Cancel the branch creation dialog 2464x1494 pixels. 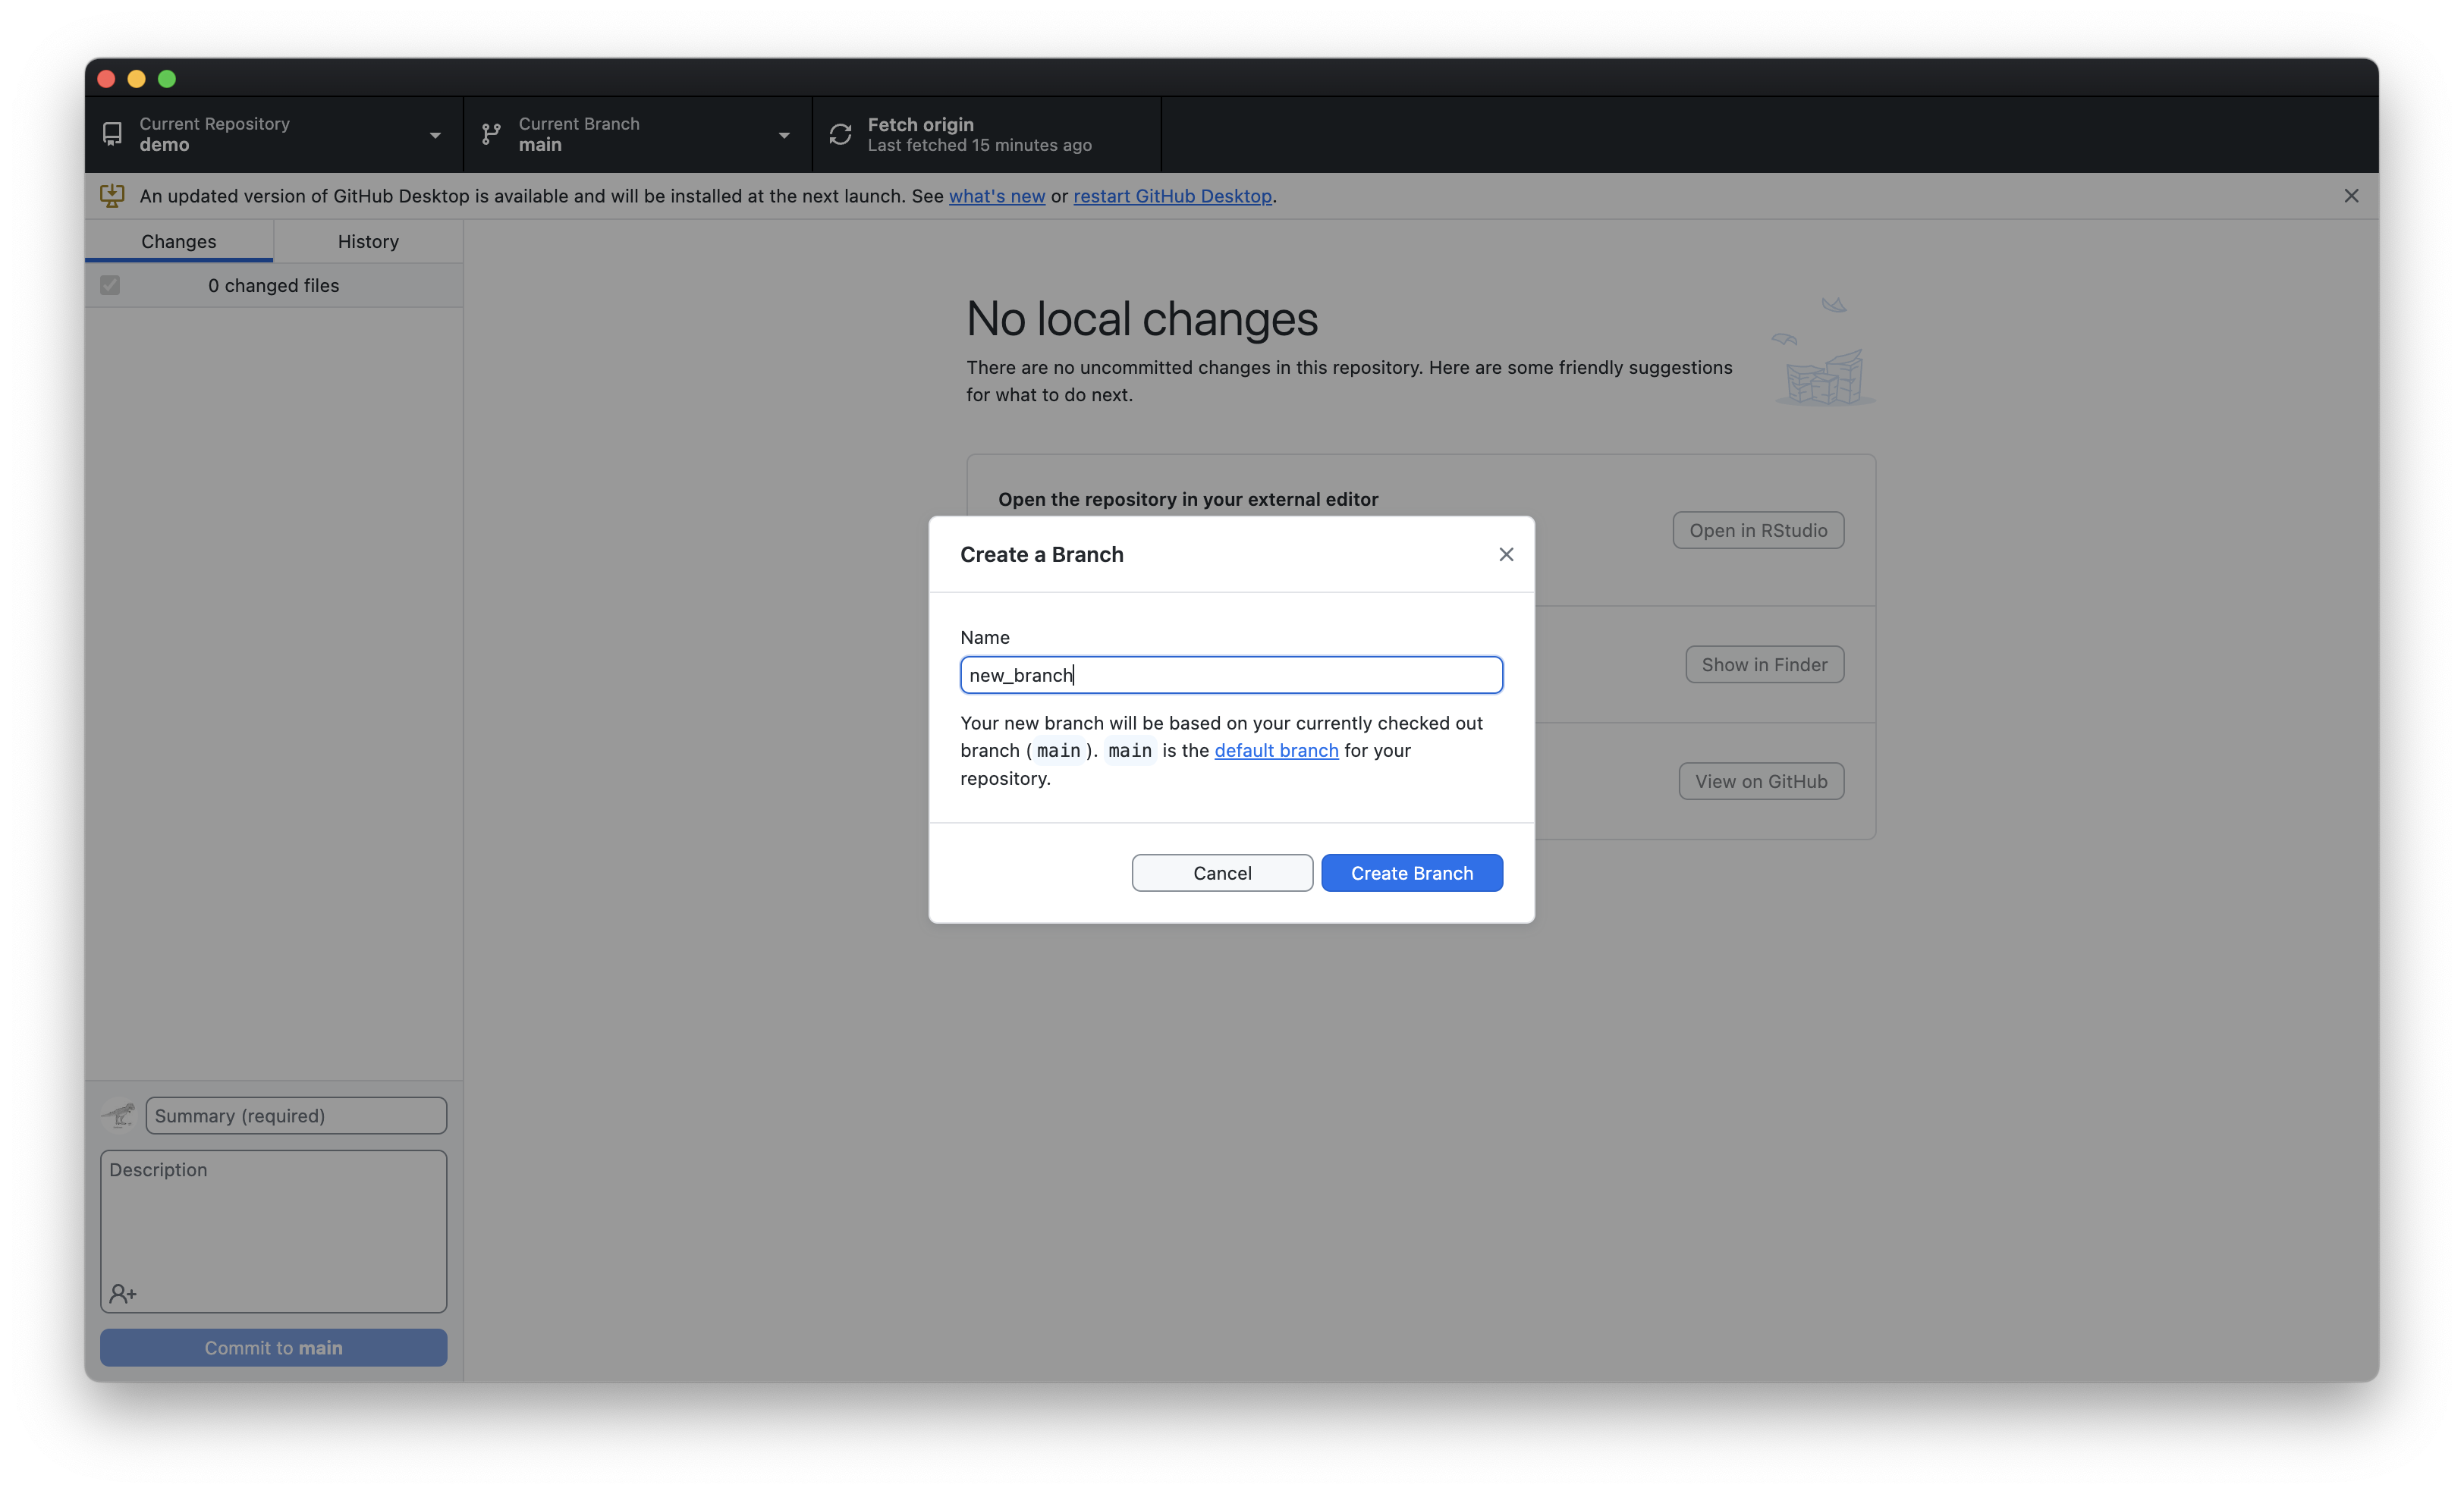click(x=1222, y=873)
